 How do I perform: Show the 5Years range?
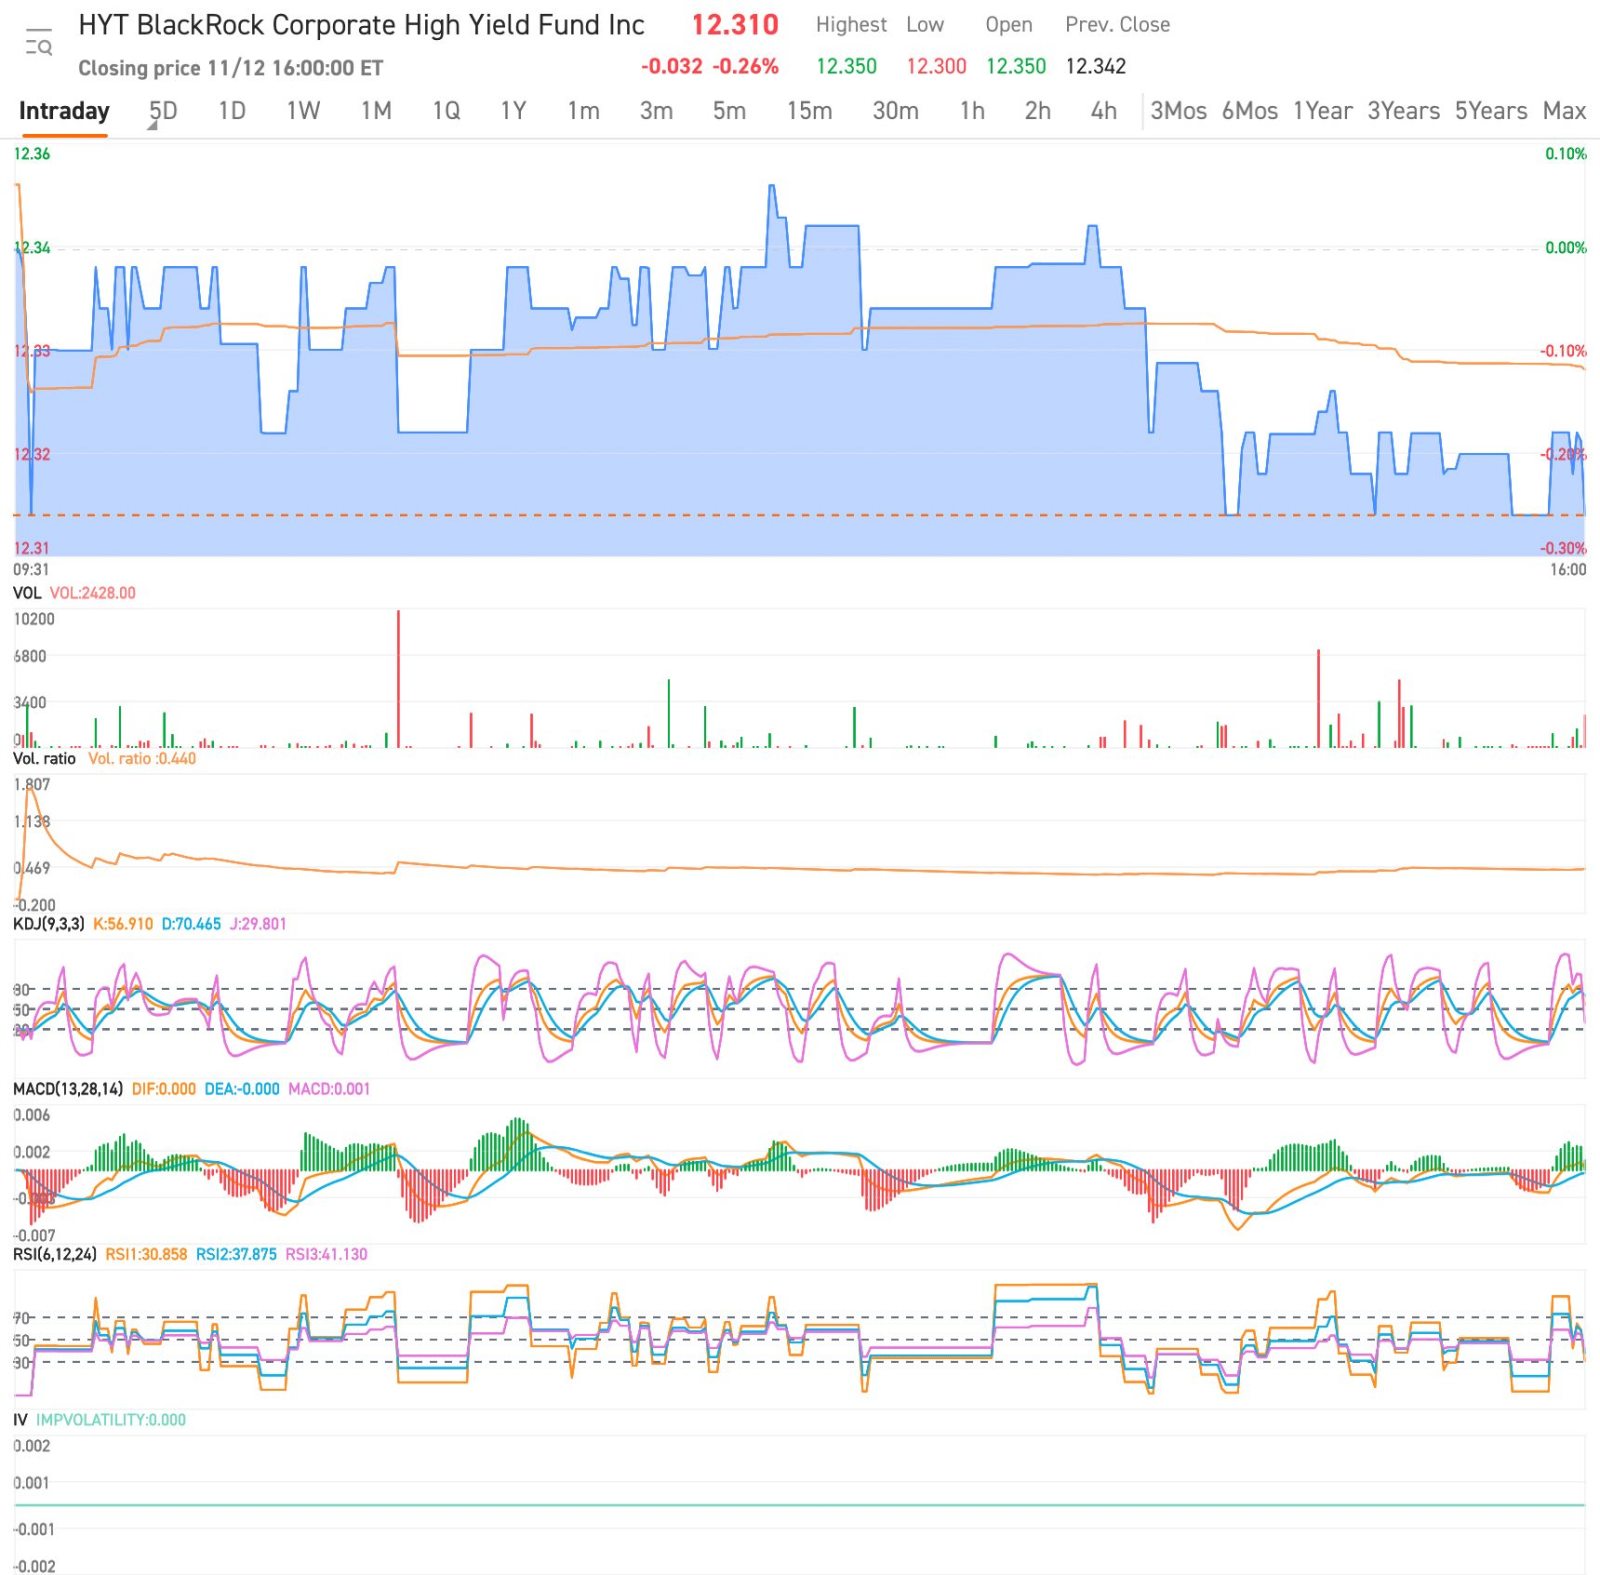click(x=1490, y=111)
